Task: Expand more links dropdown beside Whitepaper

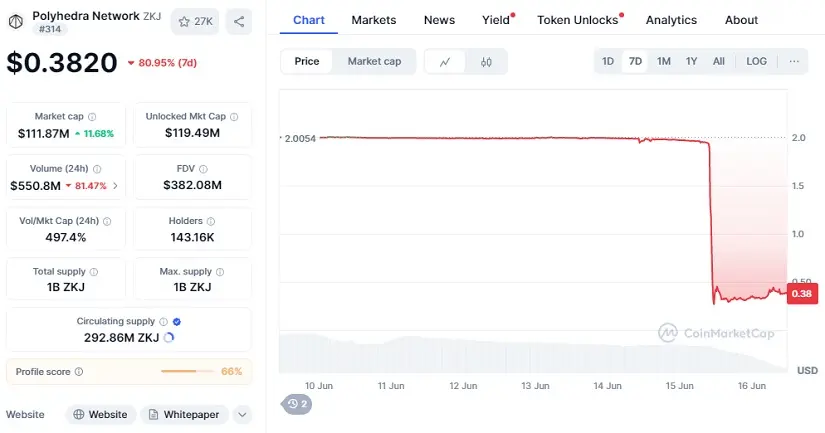Action: pyautogui.click(x=242, y=415)
